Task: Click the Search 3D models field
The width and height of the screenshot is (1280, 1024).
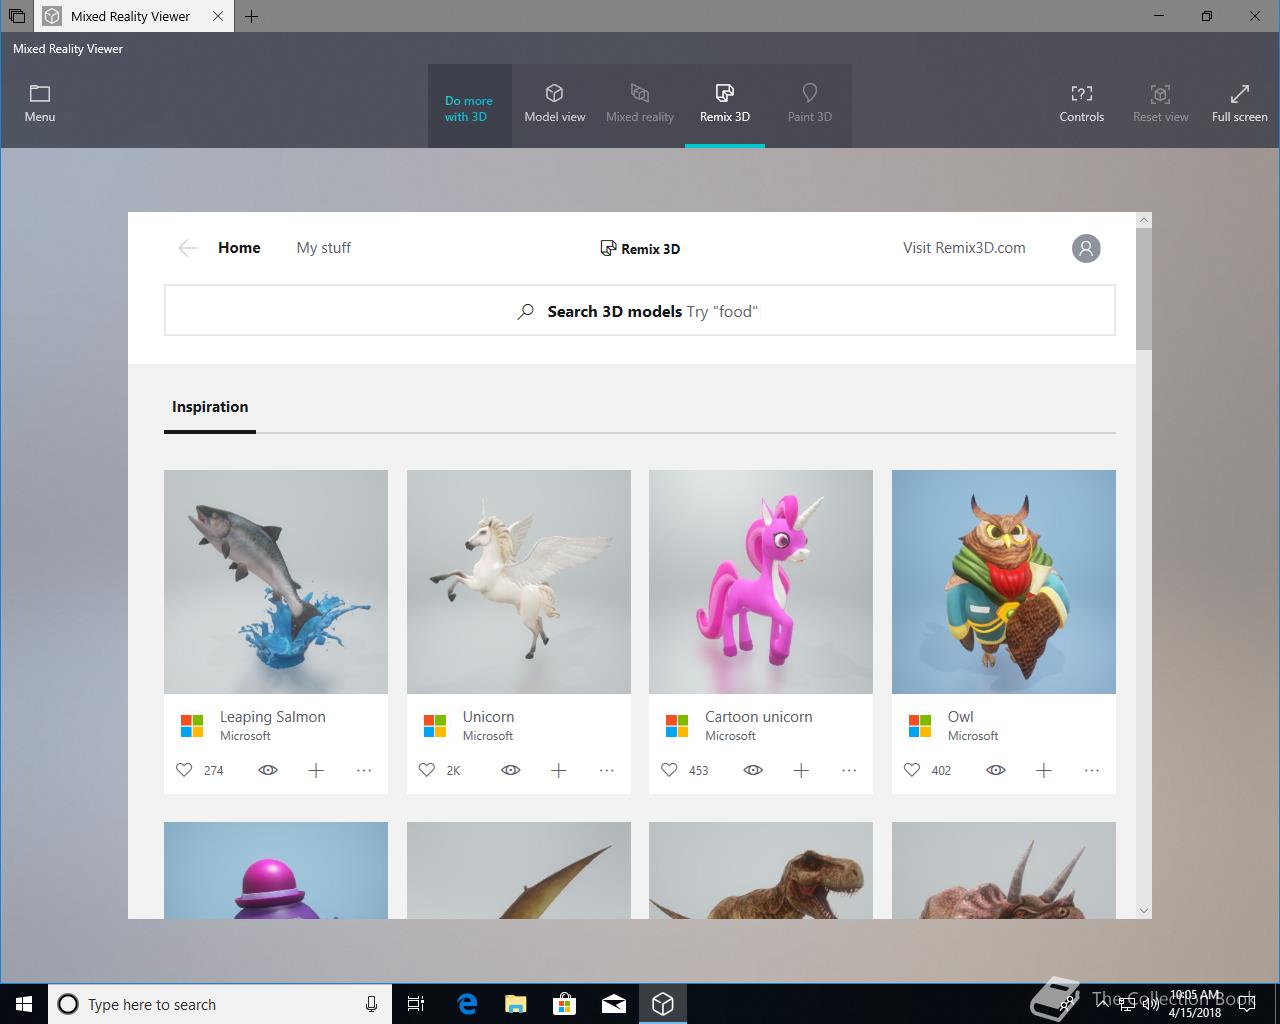Action: [x=640, y=310]
